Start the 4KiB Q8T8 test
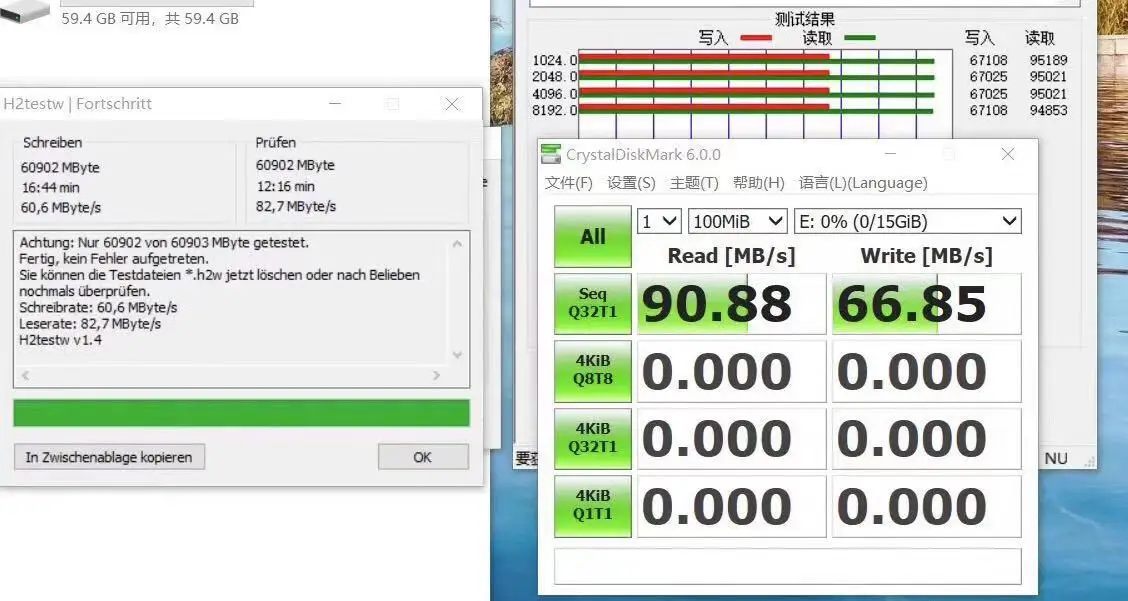 pyautogui.click(x=593, y=371)
